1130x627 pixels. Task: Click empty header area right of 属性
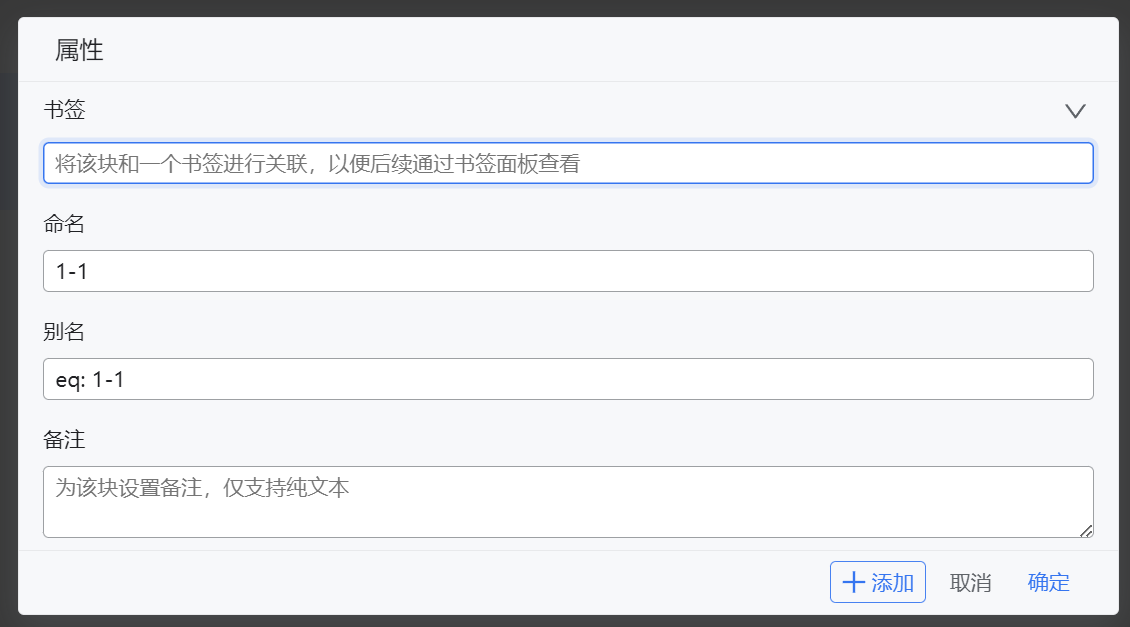pos(600,50)
